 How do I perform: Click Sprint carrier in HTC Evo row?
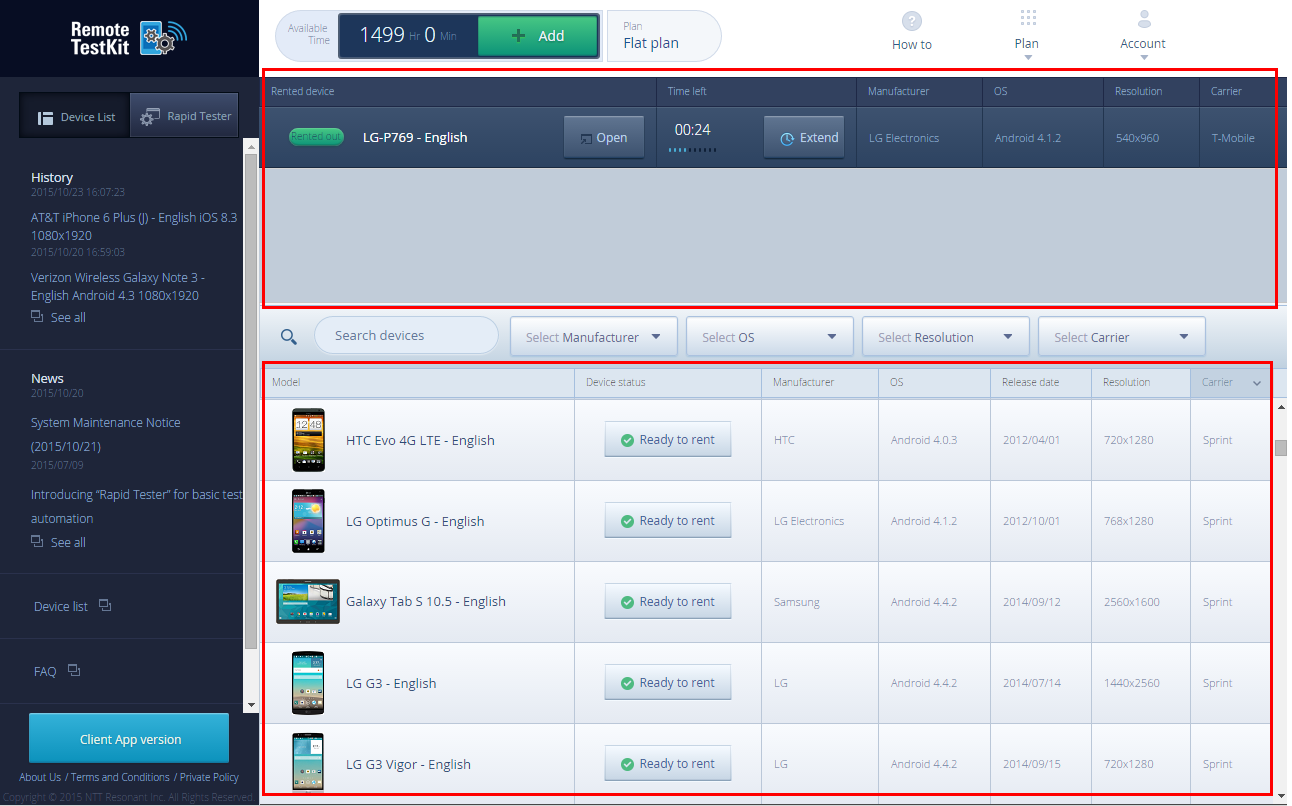tap(1217, 440)
